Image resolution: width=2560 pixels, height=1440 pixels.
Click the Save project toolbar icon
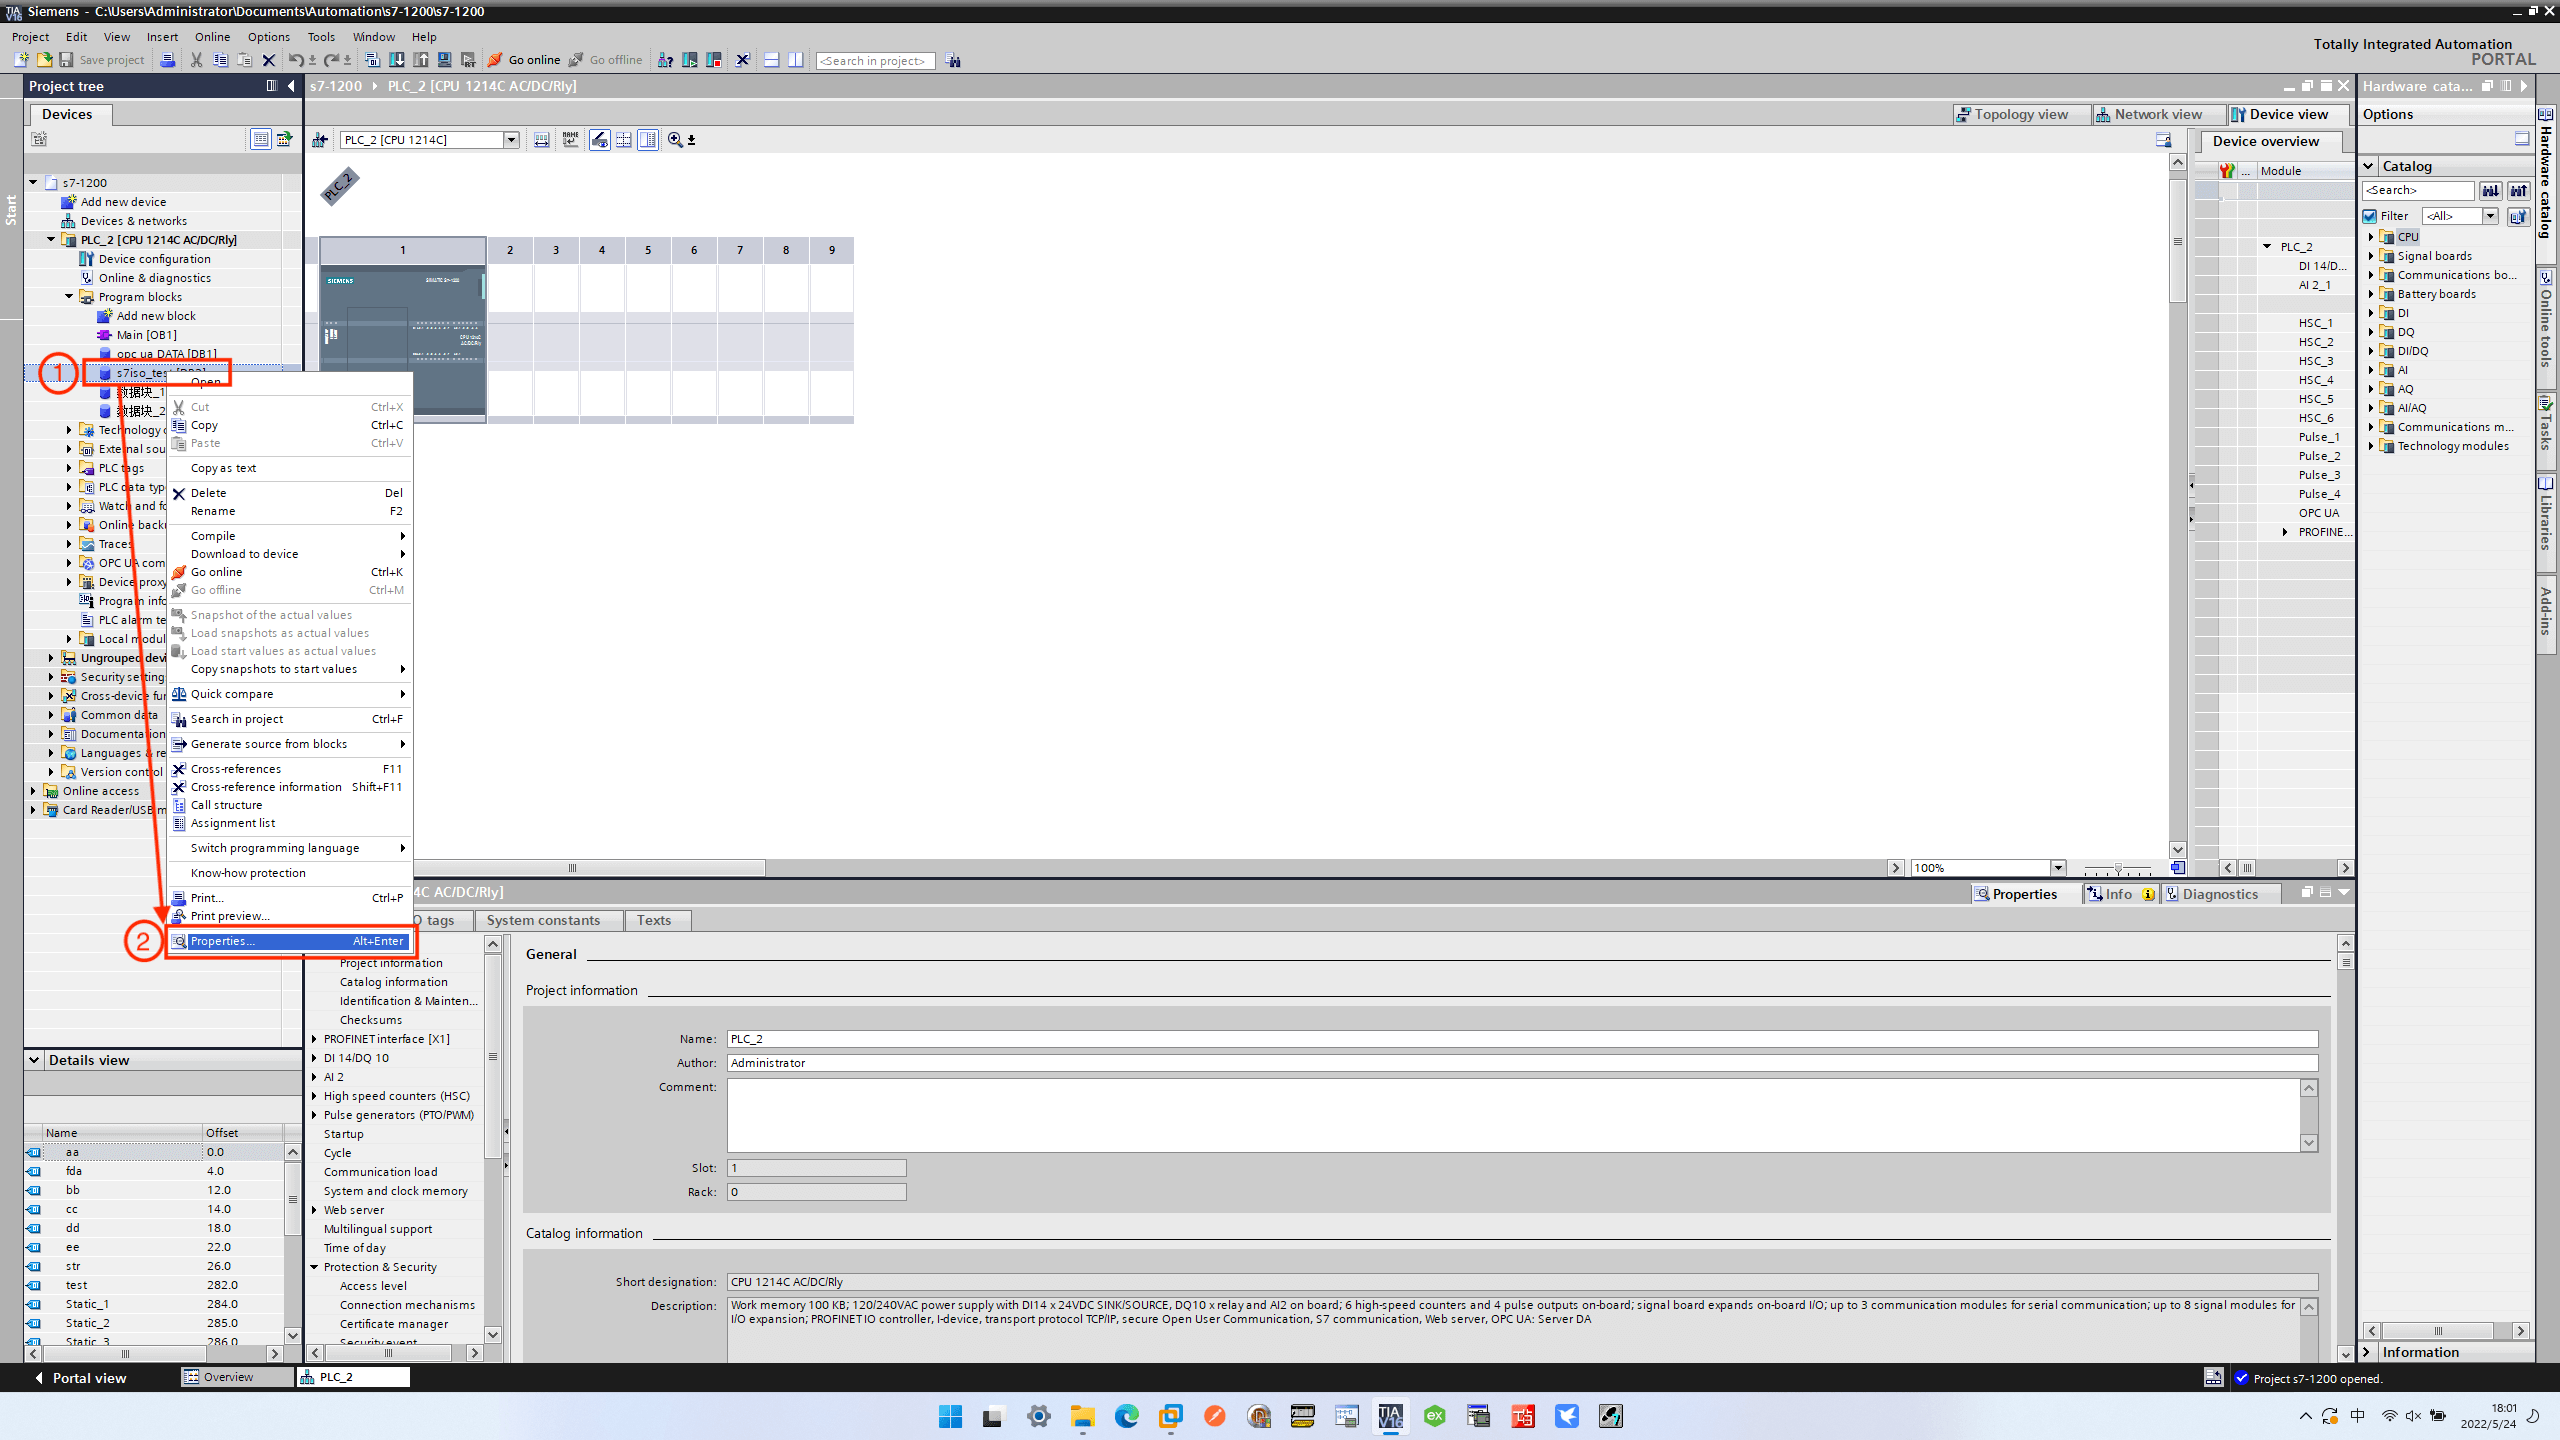tap(66, 60)
